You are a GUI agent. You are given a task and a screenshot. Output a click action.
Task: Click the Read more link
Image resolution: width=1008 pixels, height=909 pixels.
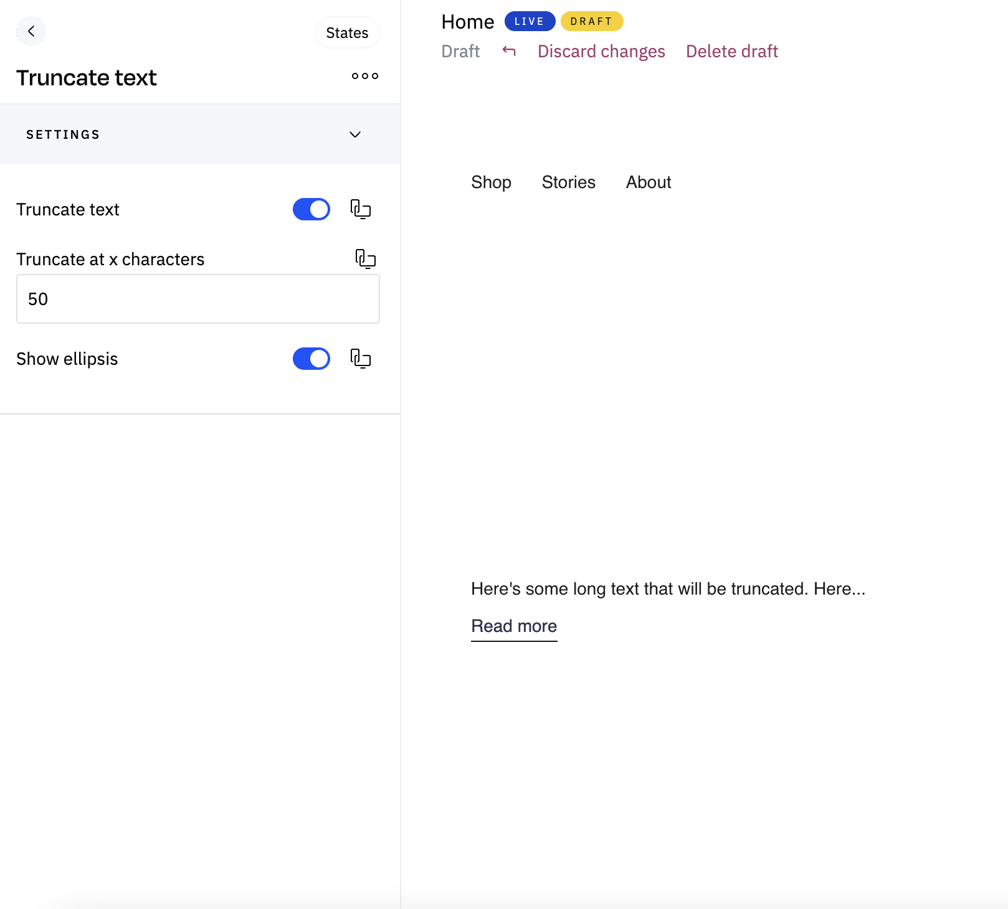[x=514, y=626]
